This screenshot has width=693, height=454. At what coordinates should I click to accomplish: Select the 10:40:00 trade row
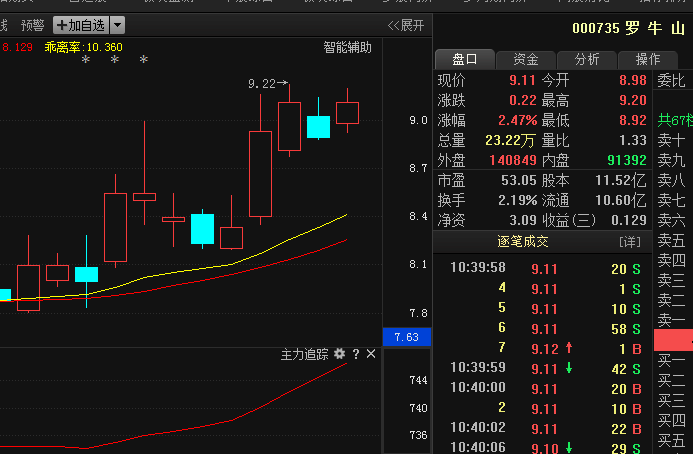(545, 388)
